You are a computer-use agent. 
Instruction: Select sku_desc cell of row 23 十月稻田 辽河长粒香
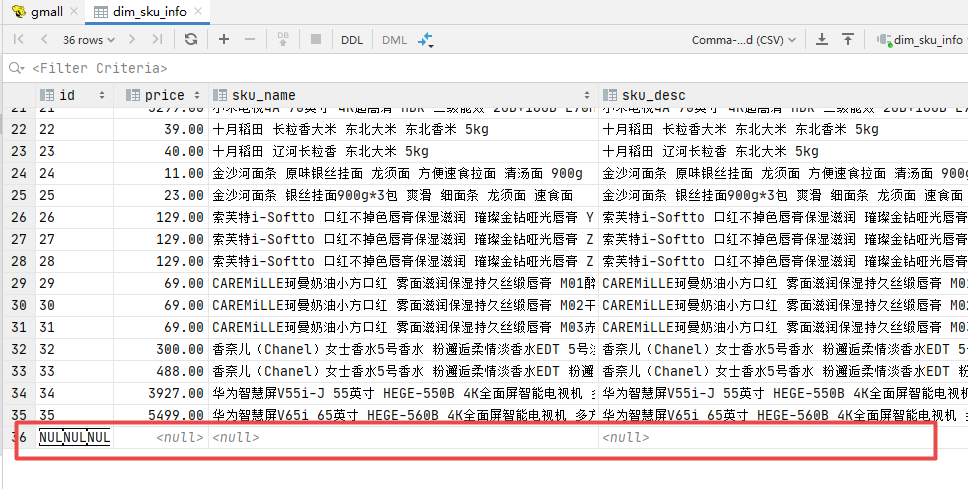point(783,151)
